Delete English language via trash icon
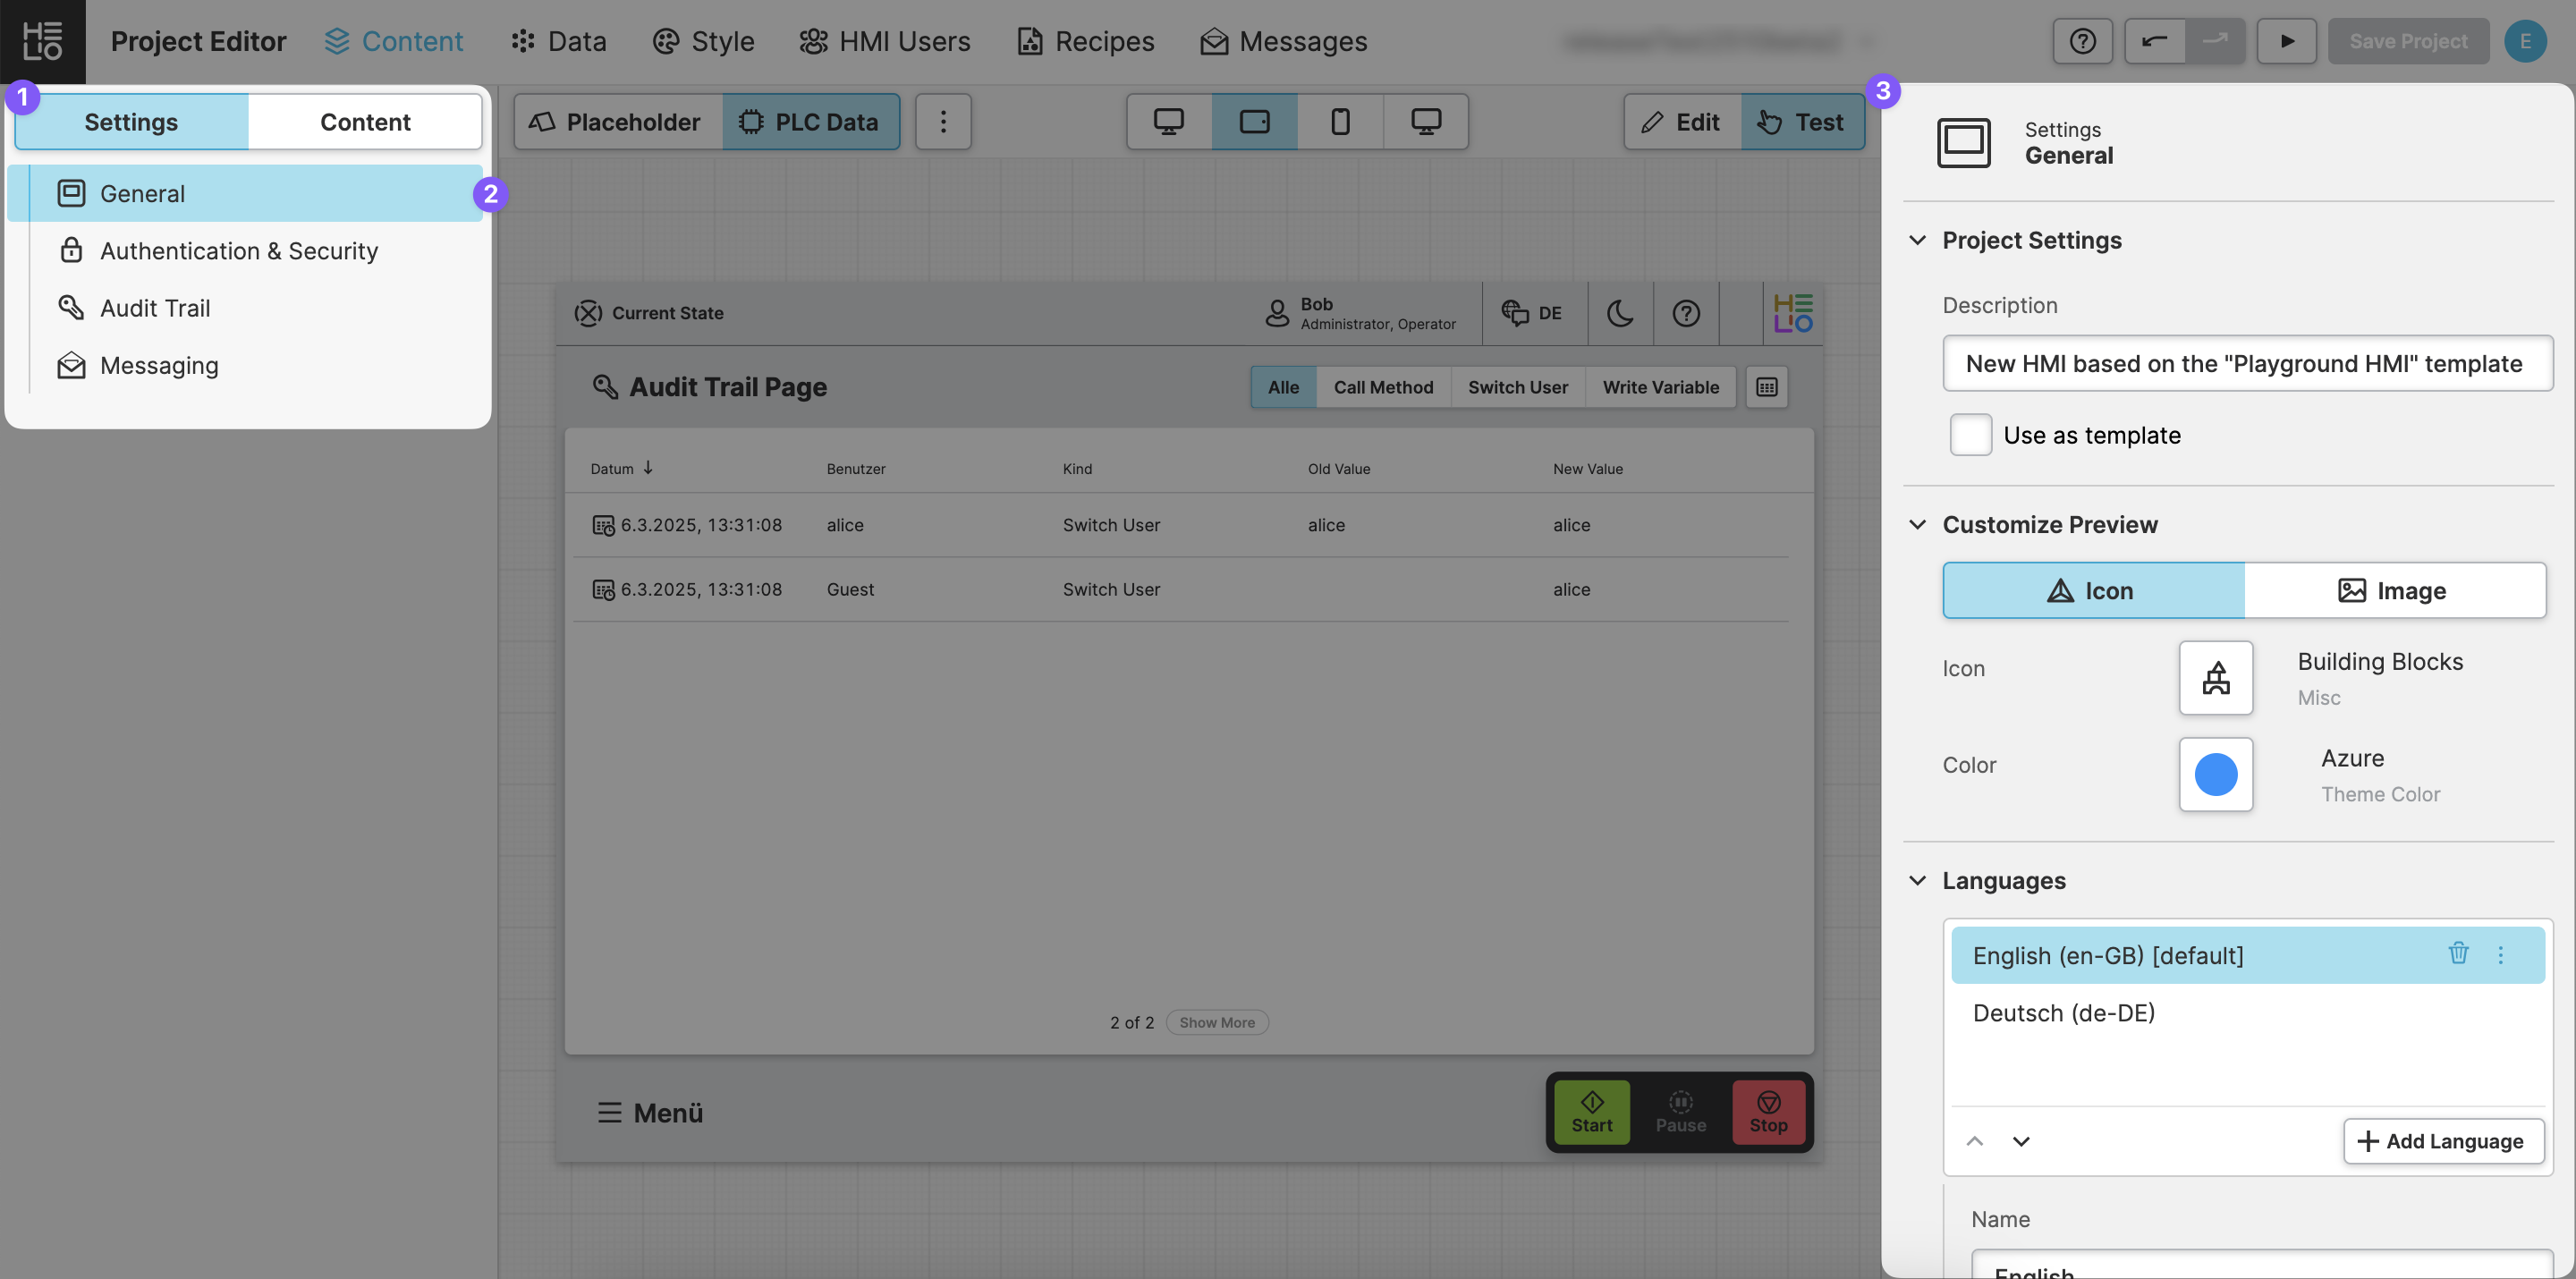This screenshot has width=2576, height=1279. [x=2458, y=953]
